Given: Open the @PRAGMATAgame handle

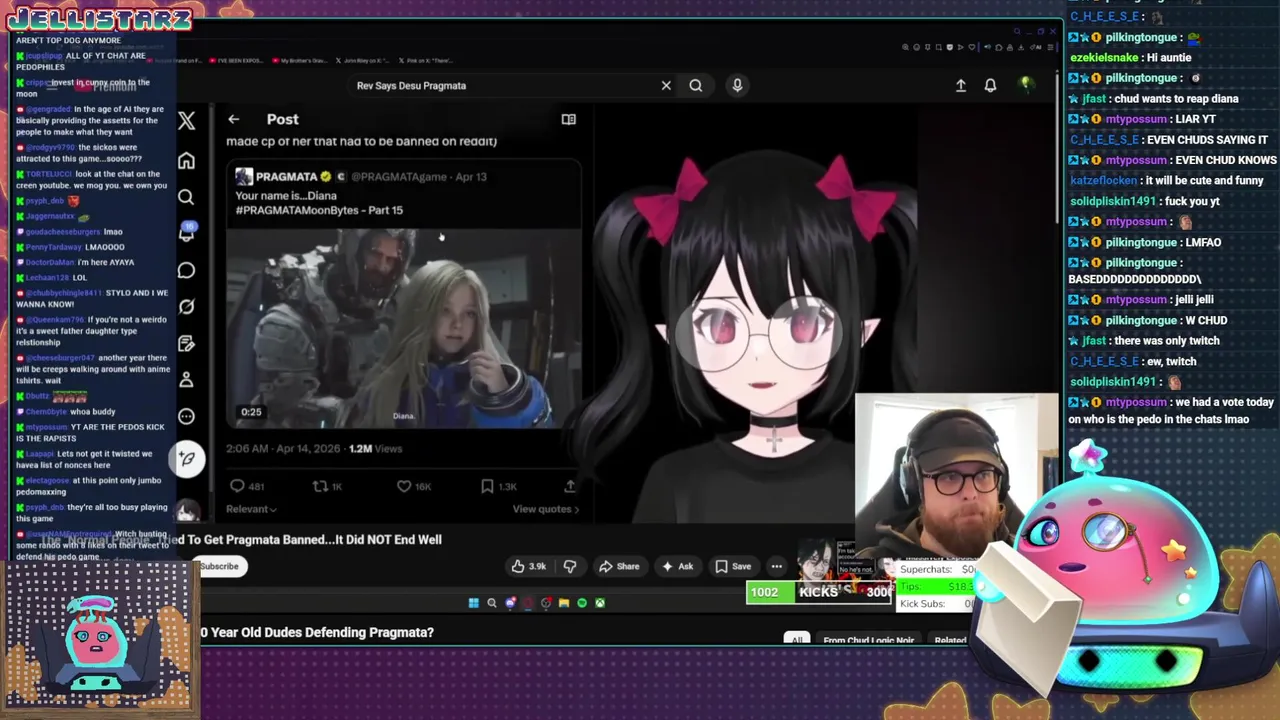Looking at the screenshot, I should click(x=398, y=176).
